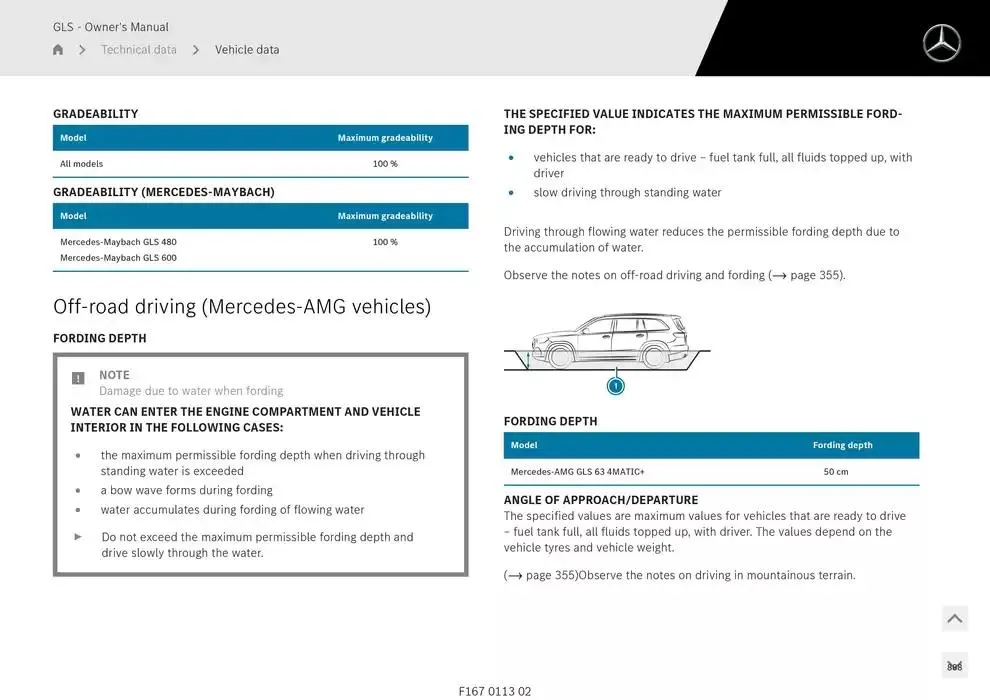
Task: Select Vehicle data in the breadcrumb
Action: (247, 49)
